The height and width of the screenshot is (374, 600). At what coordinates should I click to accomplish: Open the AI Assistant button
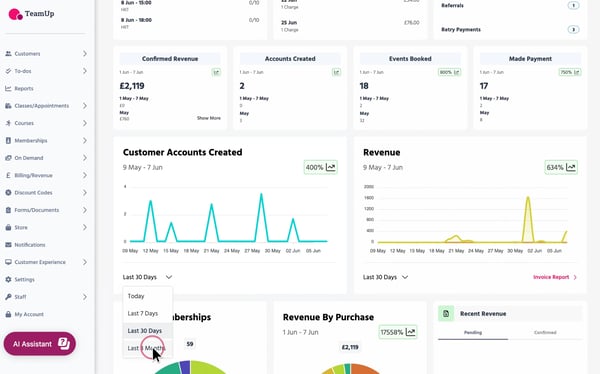click(x=40, y=344)
